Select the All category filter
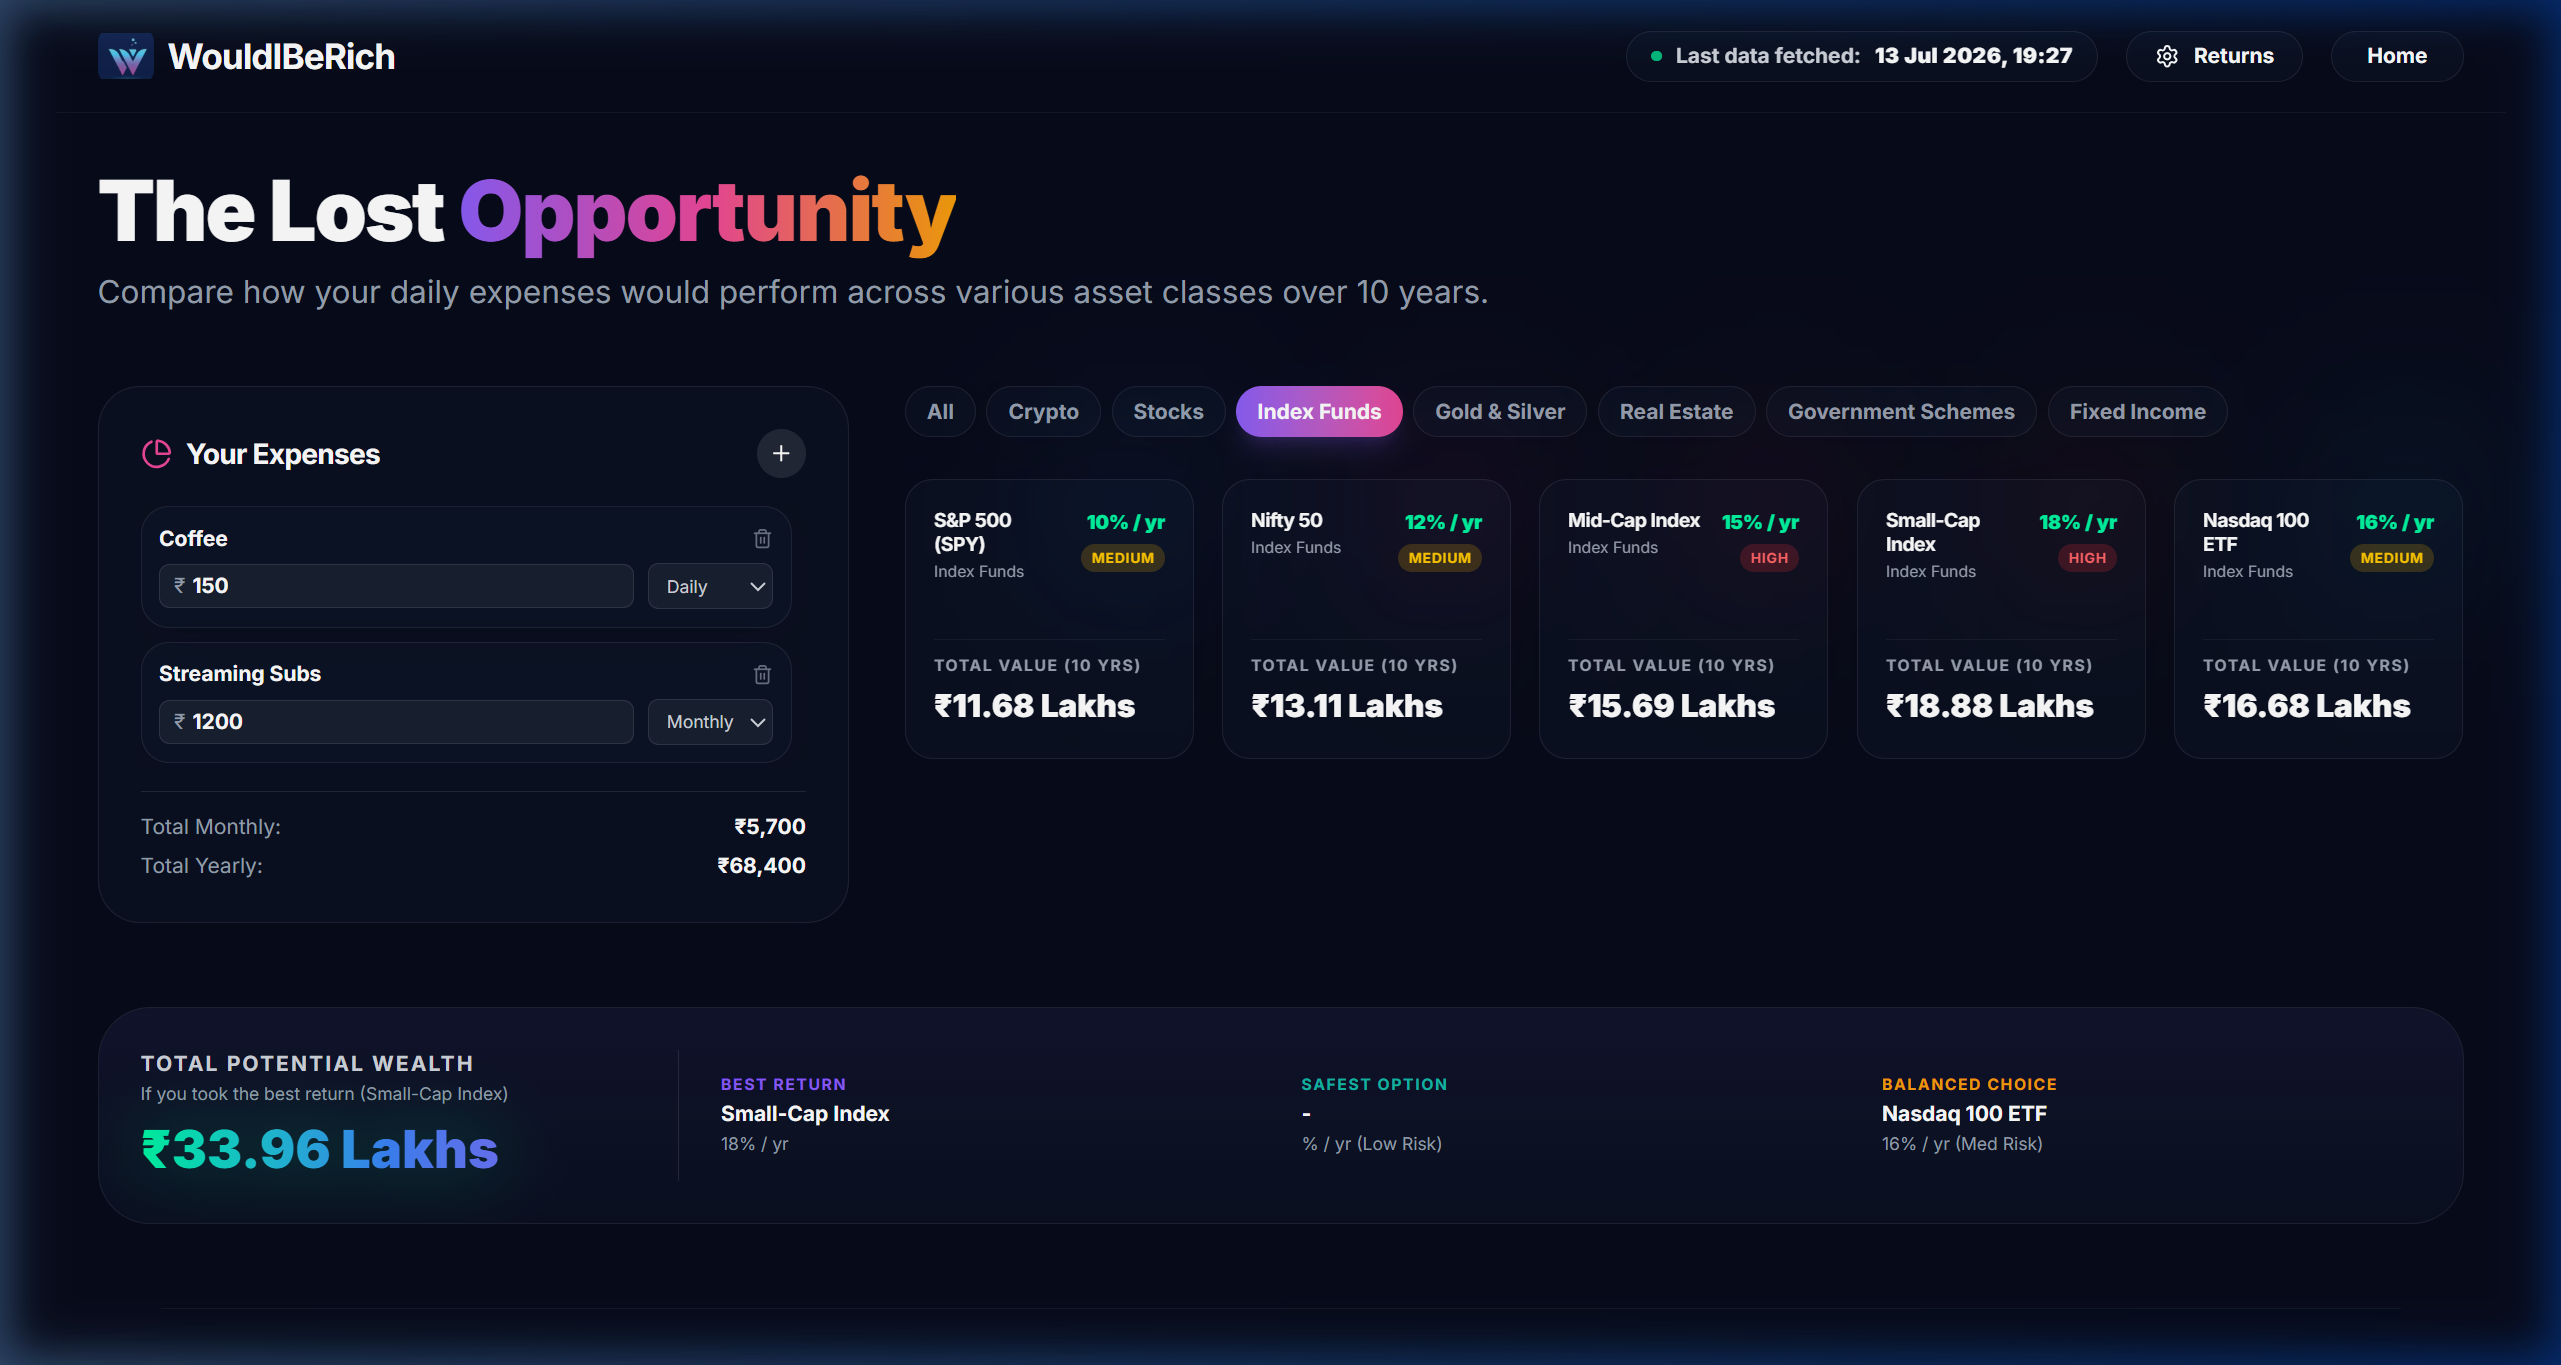 point(940,412)
